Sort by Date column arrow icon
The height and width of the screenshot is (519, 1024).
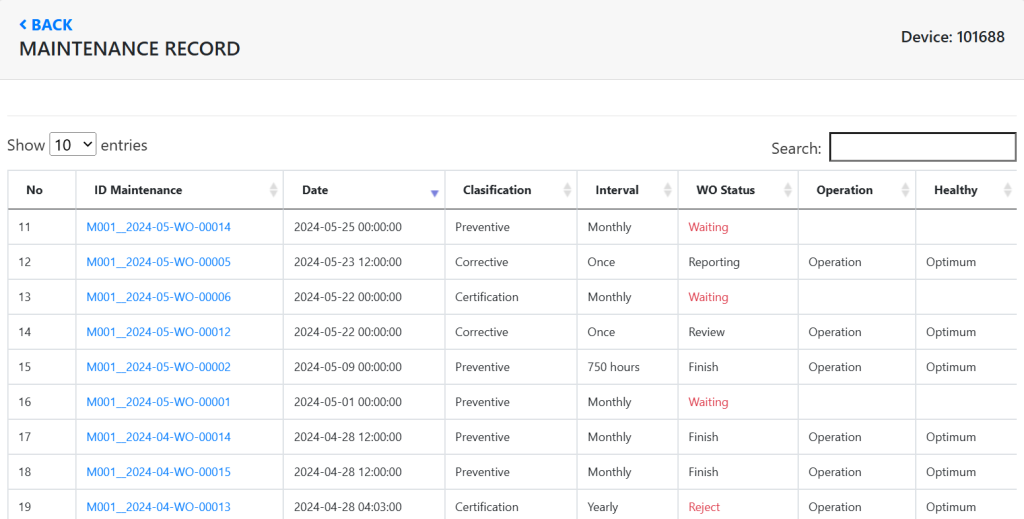[x=434, y=191]
